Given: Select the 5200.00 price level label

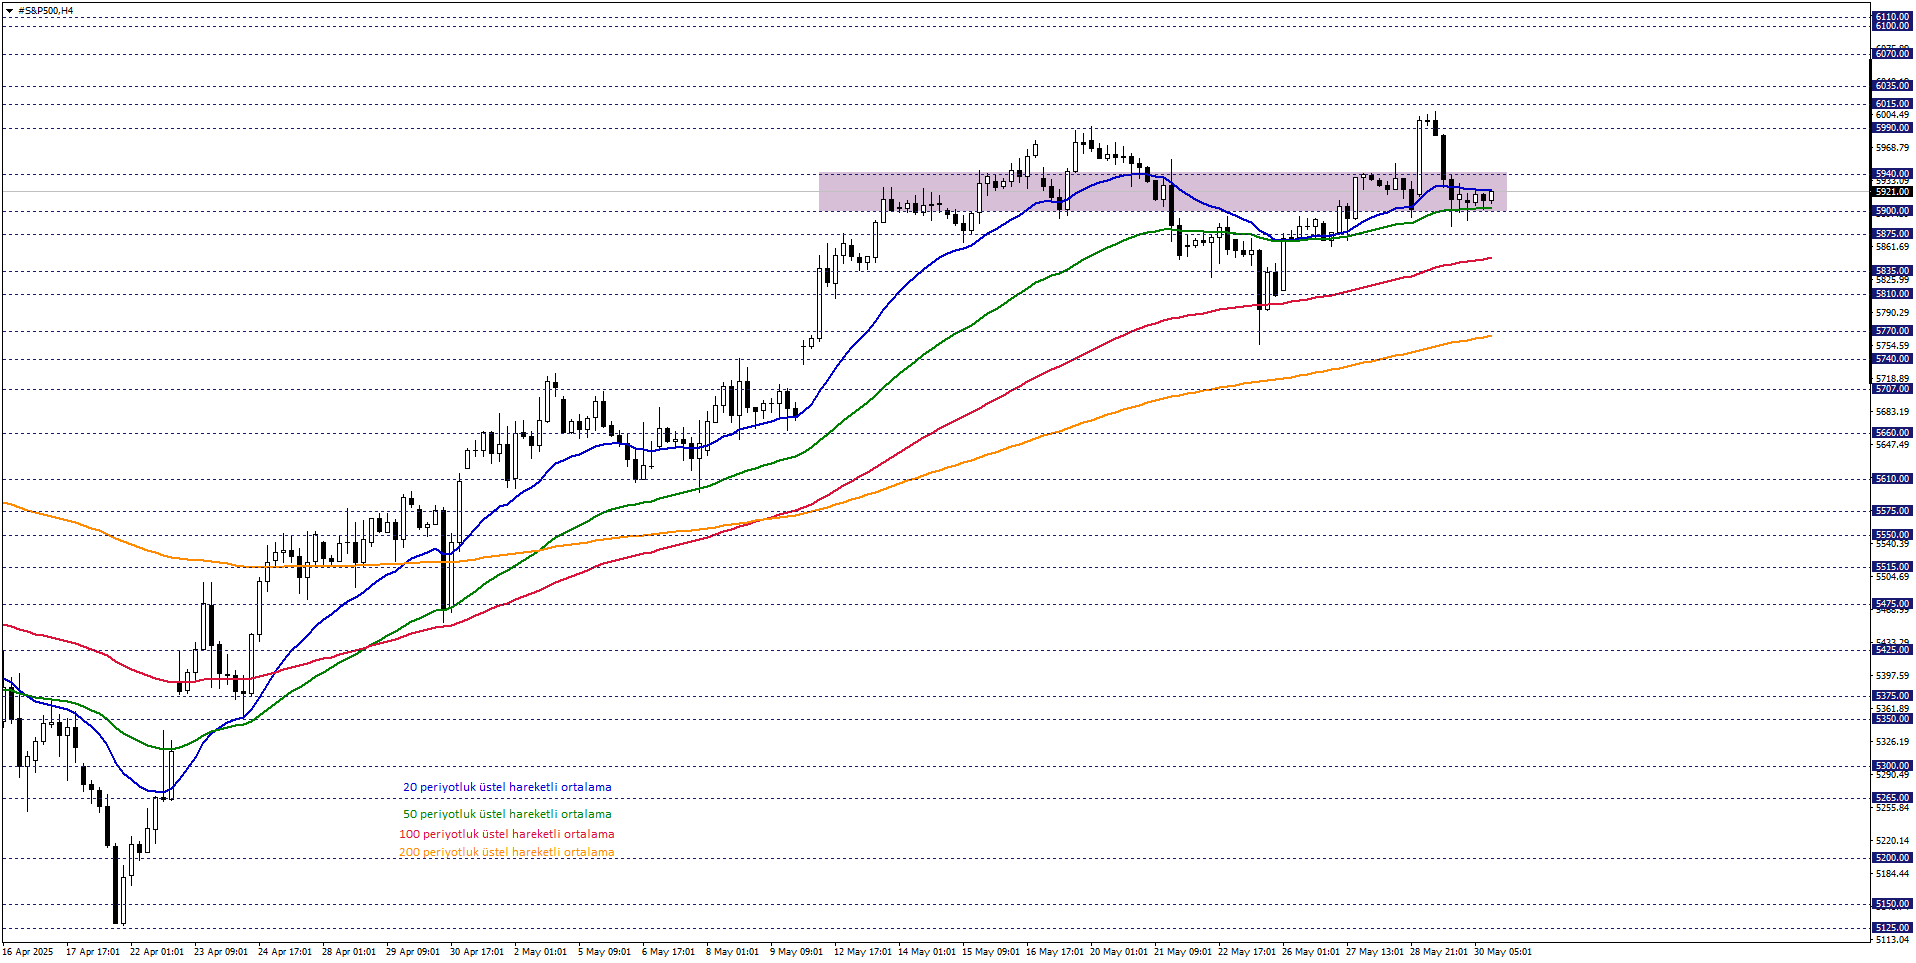Looking at the screenshot, I should 1892,858.
